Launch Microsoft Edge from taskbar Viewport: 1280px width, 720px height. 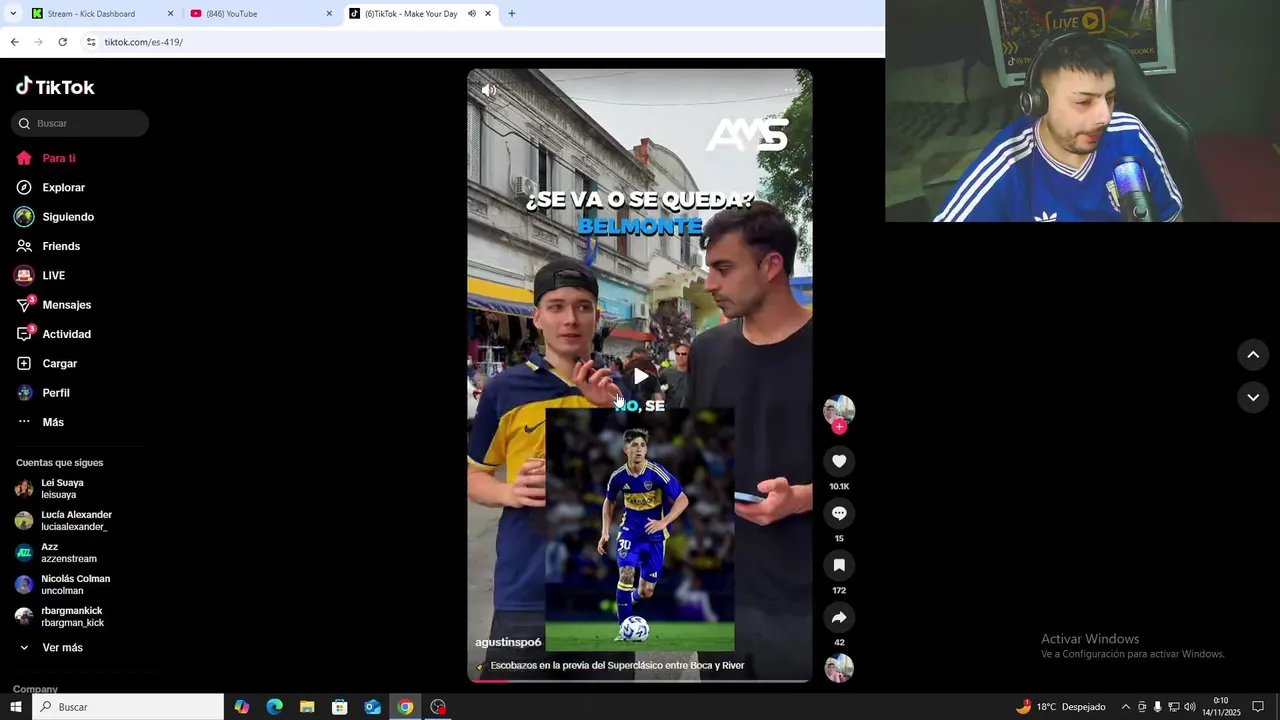tap(275, 707)
